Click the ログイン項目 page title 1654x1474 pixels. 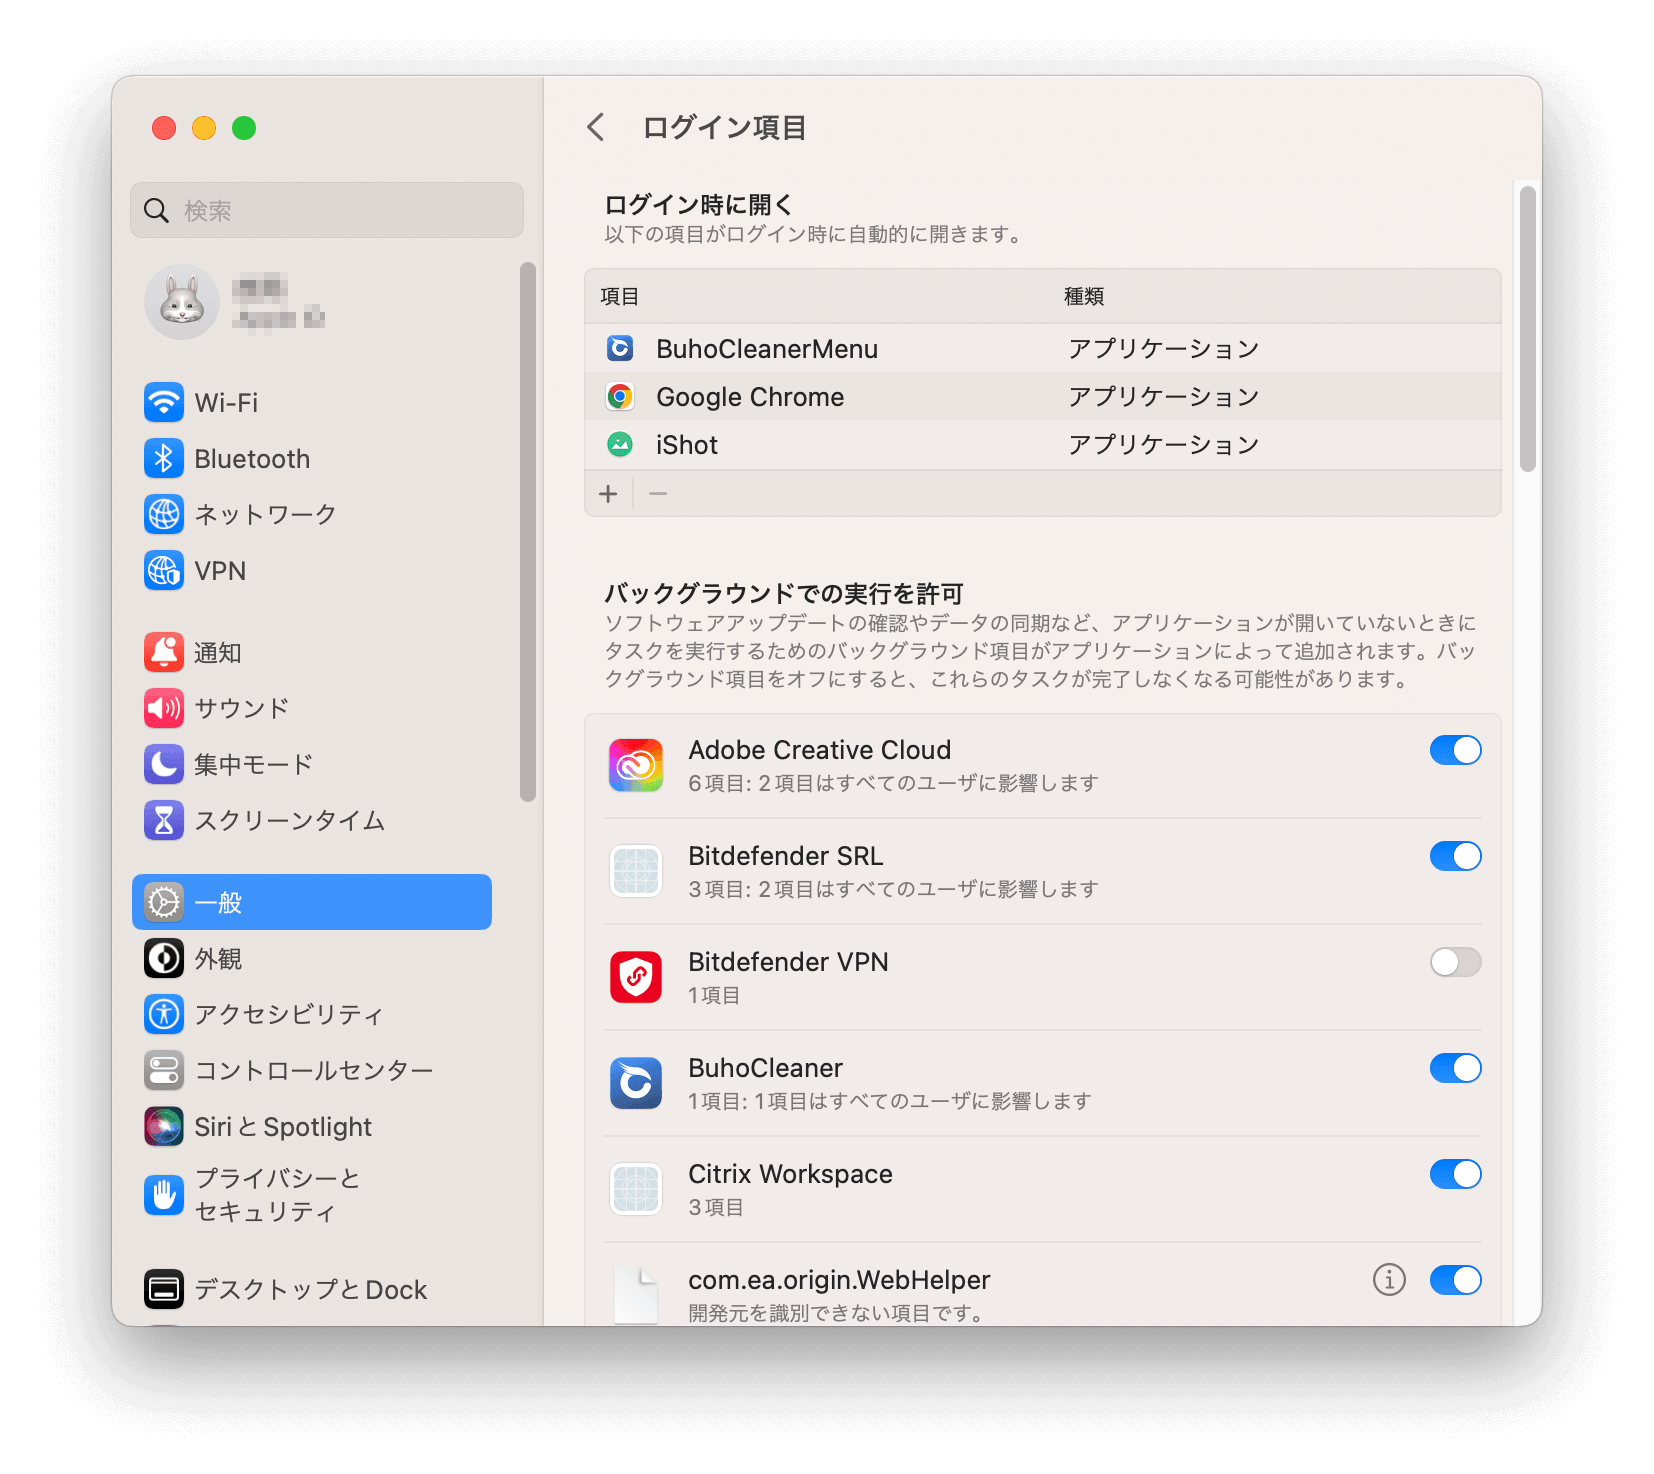(724, 127)
